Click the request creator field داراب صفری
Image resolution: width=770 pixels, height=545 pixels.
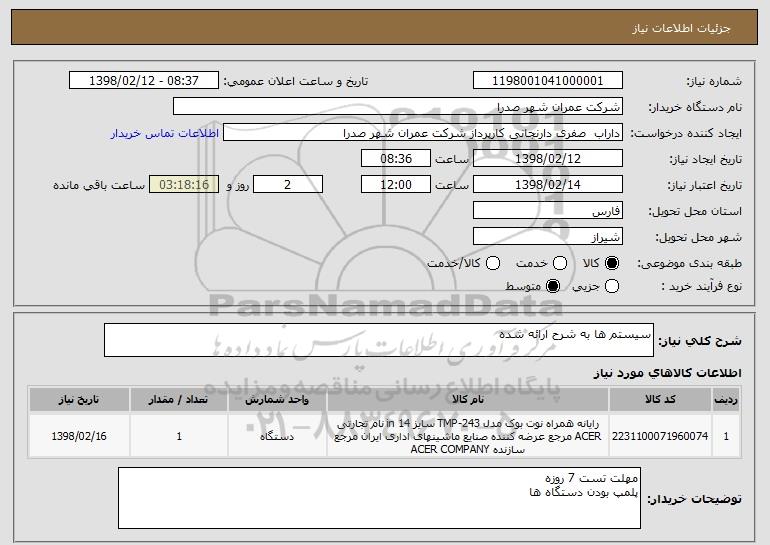coord(423,133)
